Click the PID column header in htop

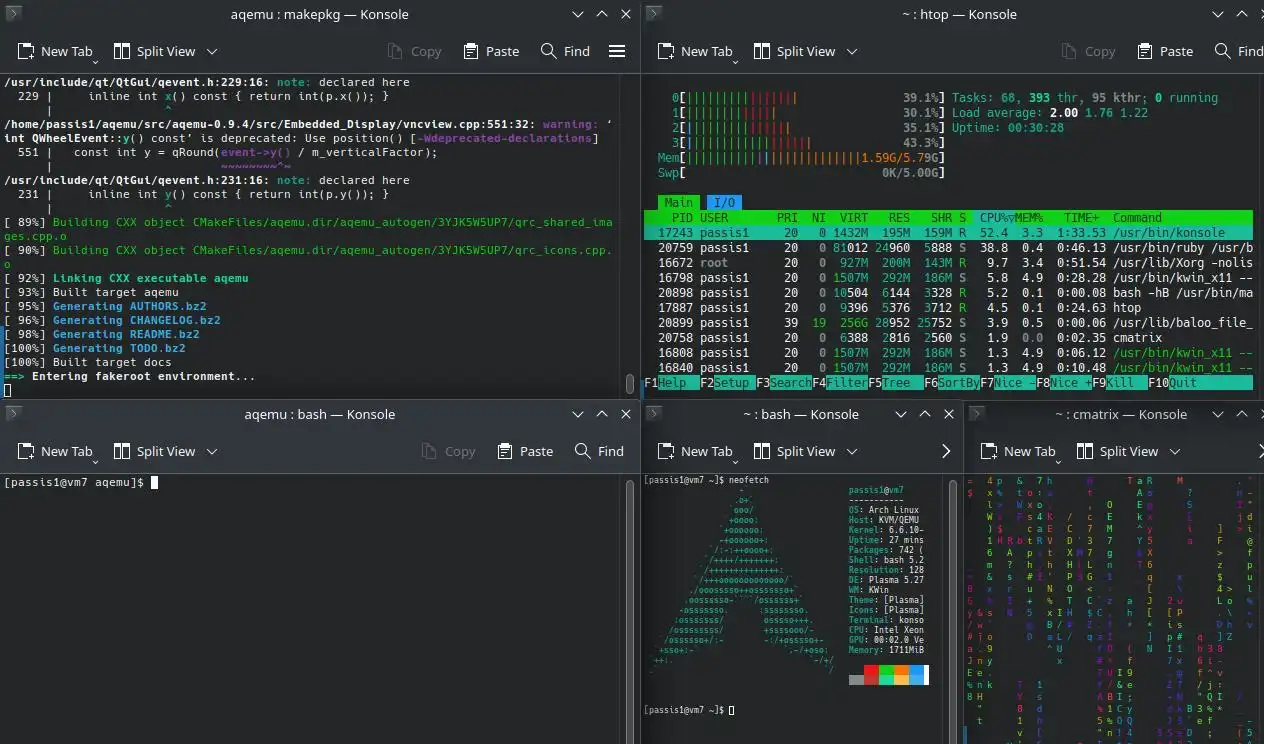click(x=682, y=217)
